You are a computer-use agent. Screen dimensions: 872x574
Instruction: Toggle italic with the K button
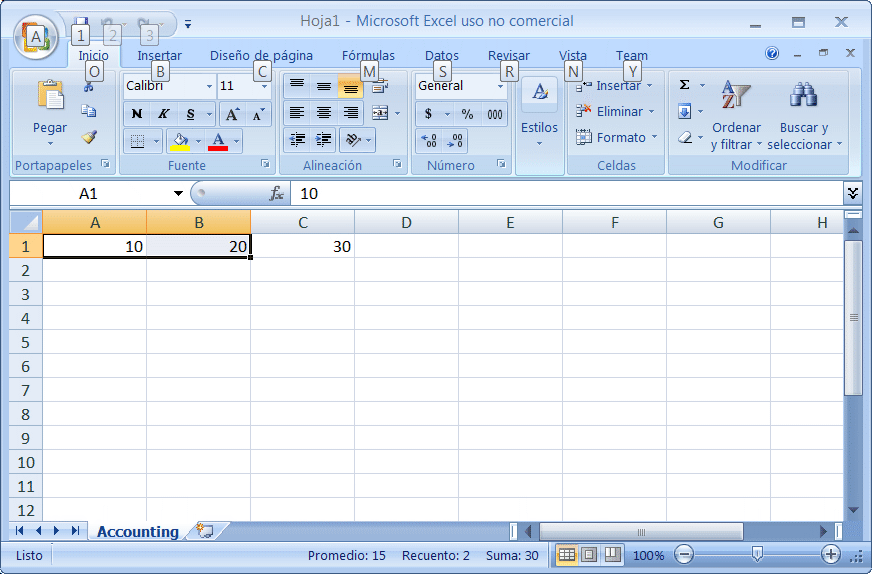pos(163,114)
